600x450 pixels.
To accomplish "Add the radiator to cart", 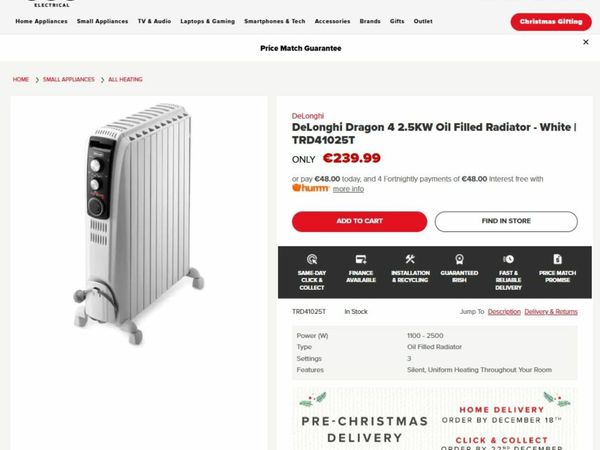I will [x=359, y=221].
